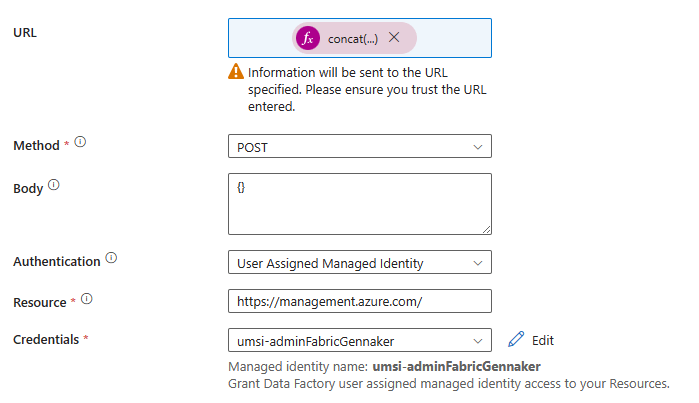Click the Credentials field label

pyautogui.click(x=45, y=340)
